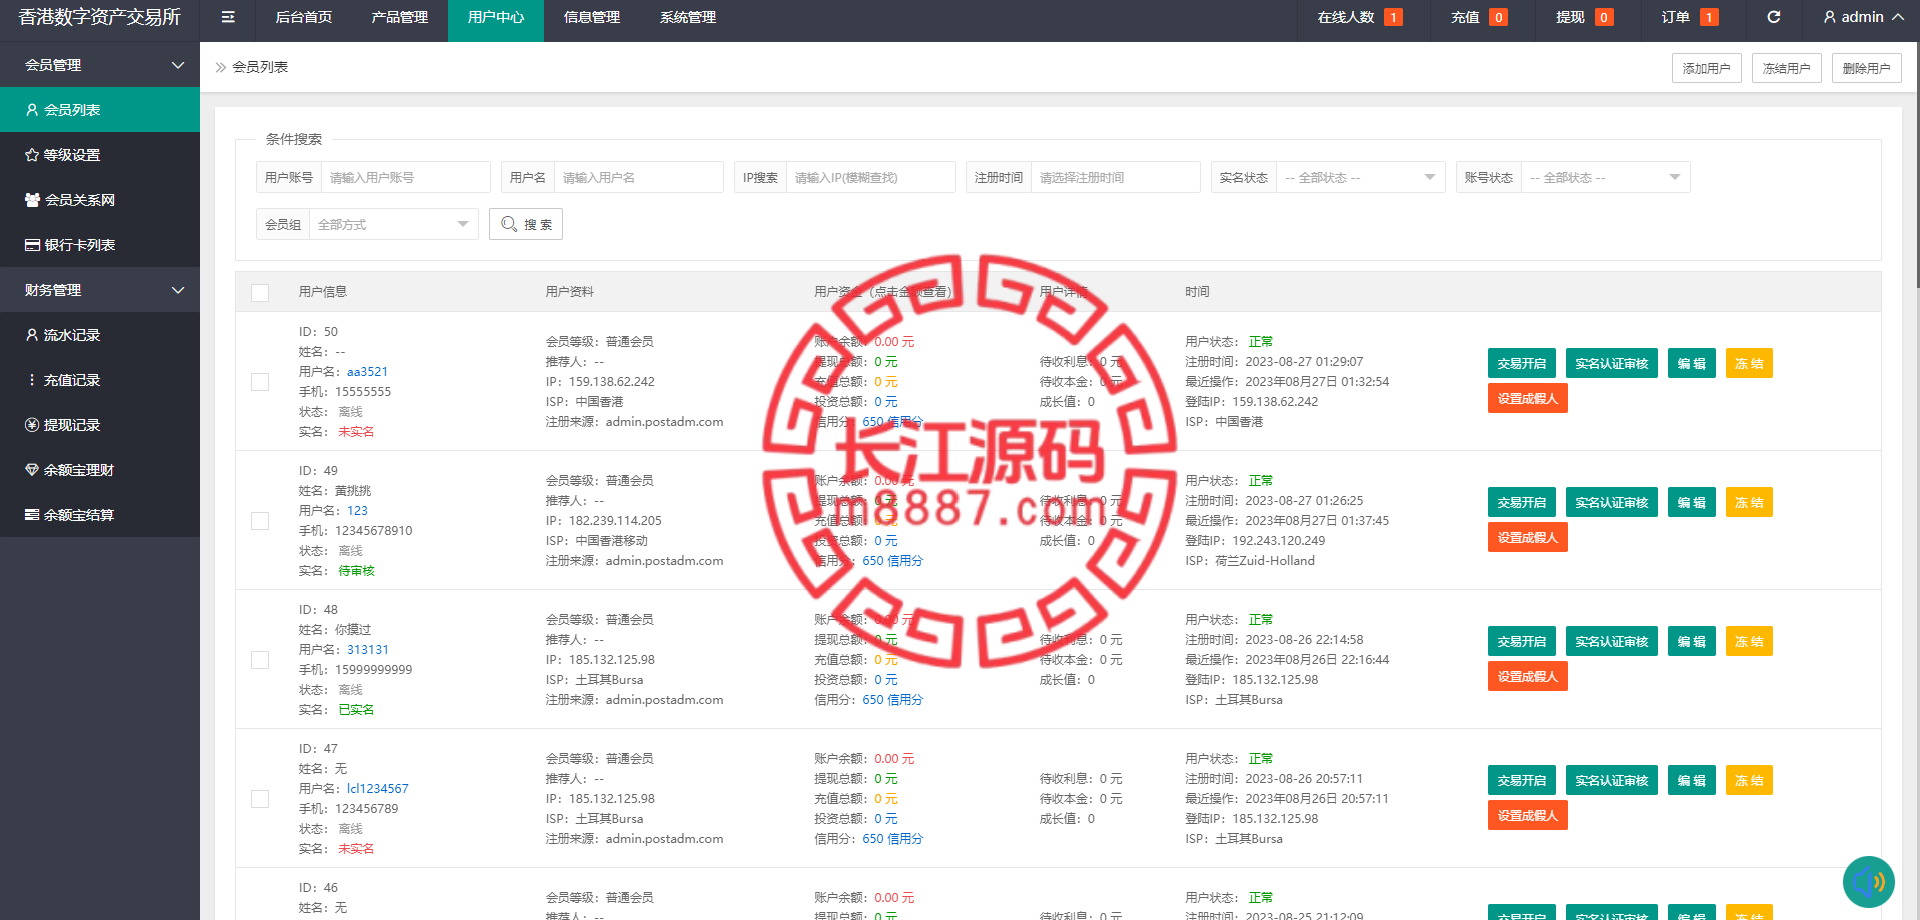The height and width of the screenshot is (920, 1920).
Task: Open the 账号状态 dropdown
Action: point(1605,177)
